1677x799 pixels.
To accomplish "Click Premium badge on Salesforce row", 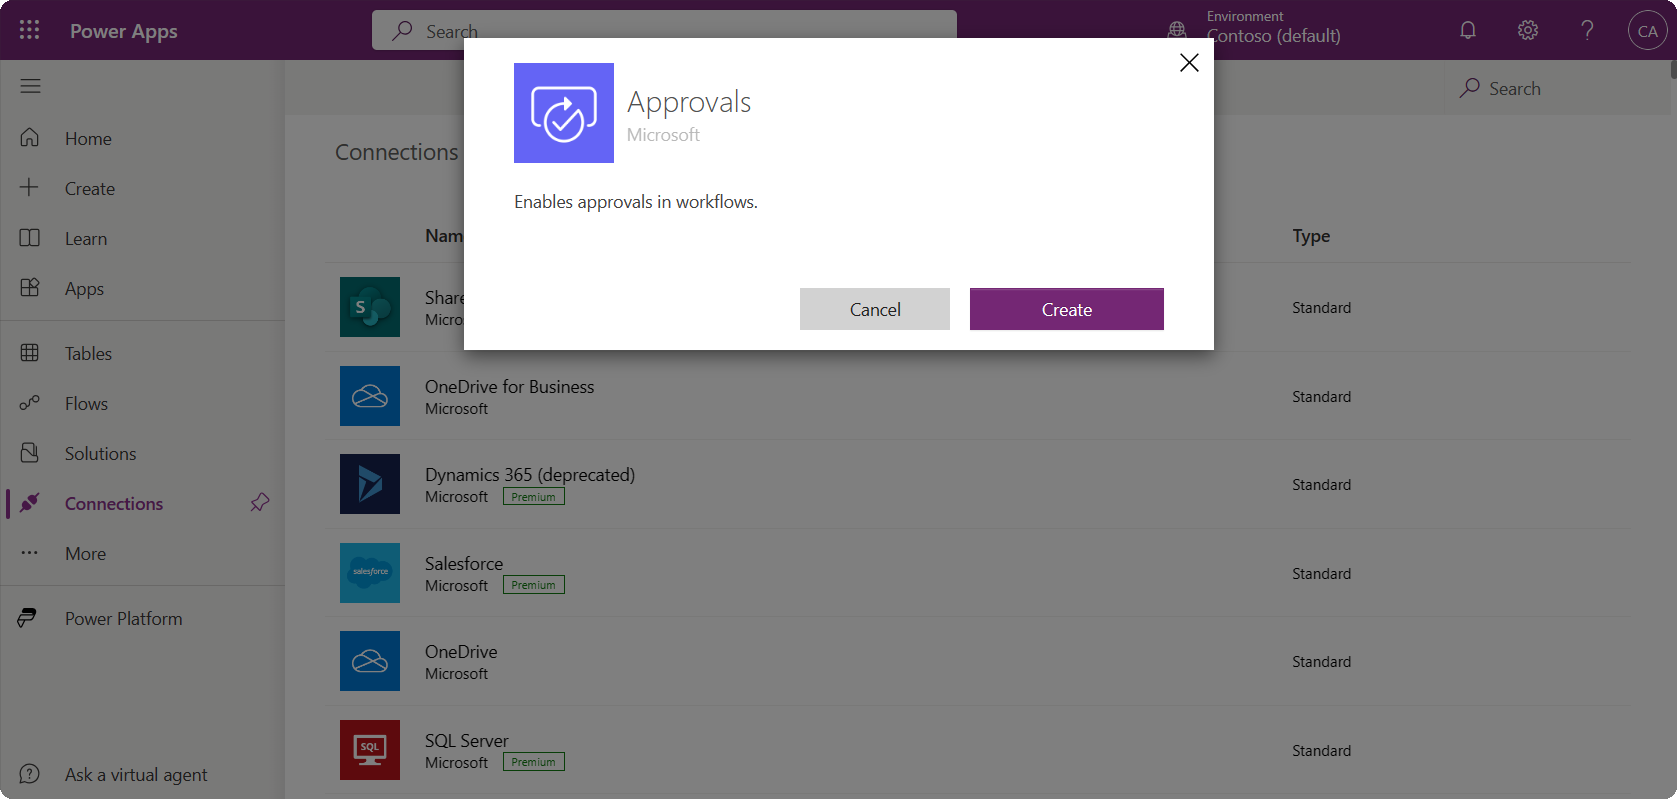I will 534,585.
